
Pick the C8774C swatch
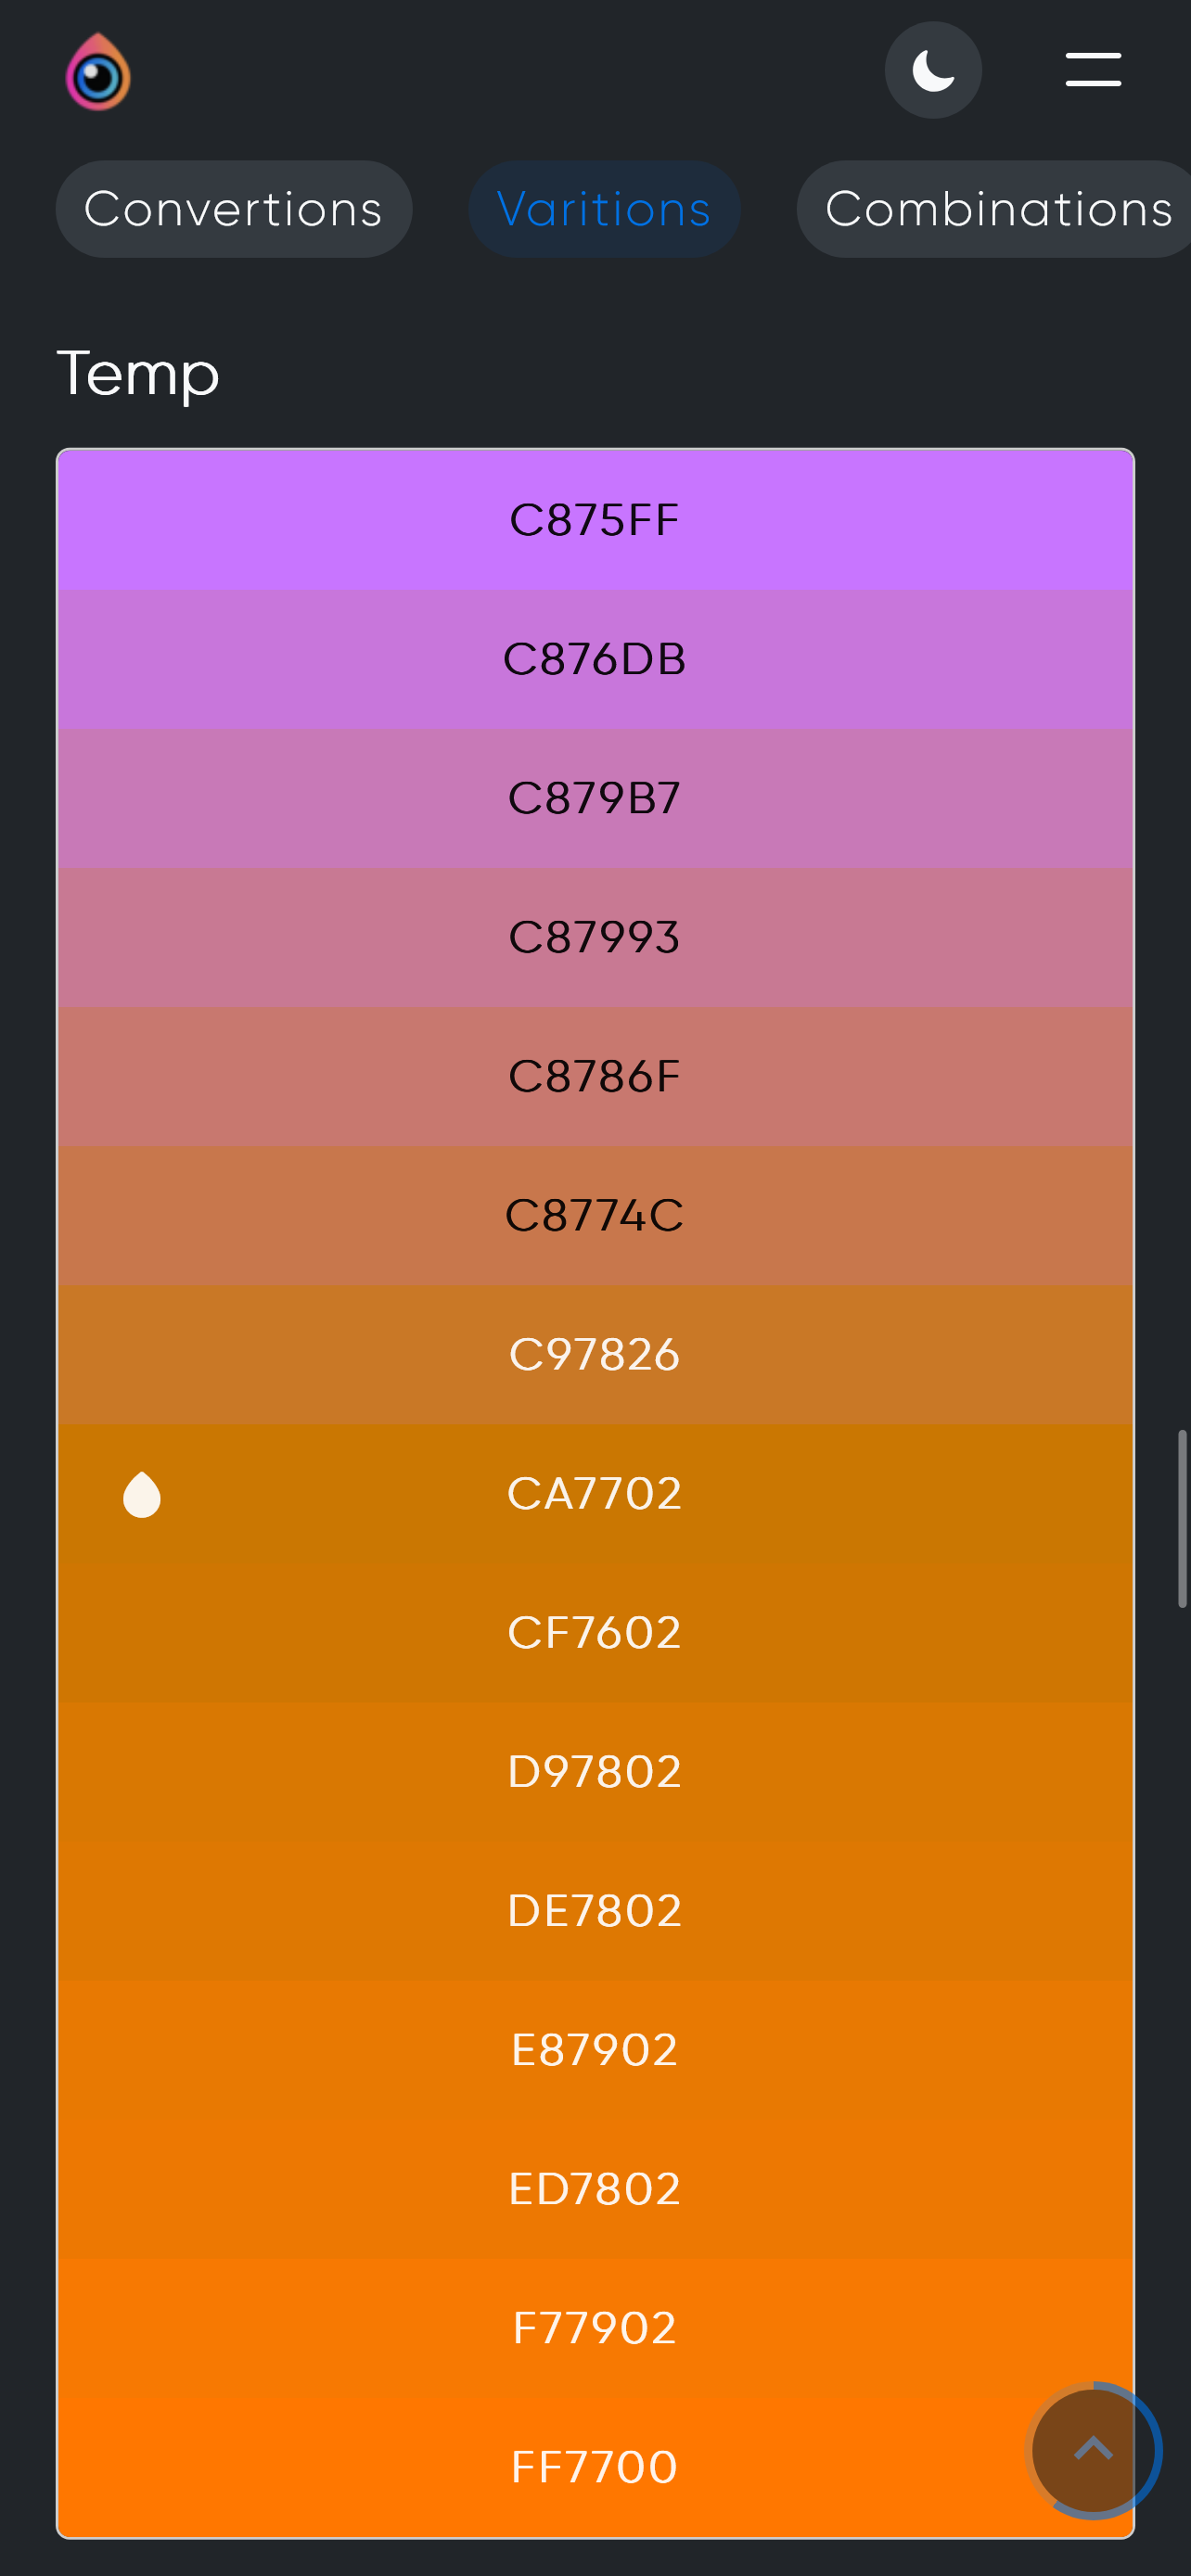tap(595, 1215)
